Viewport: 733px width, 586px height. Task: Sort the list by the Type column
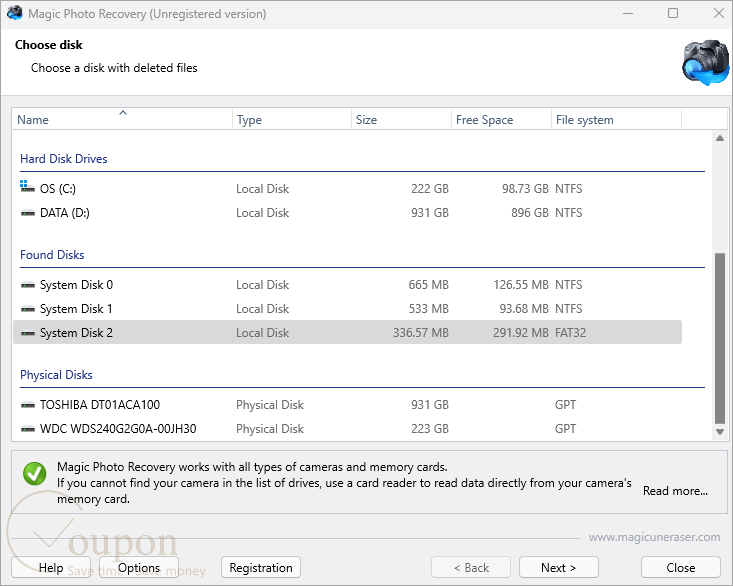coord(292,120)
